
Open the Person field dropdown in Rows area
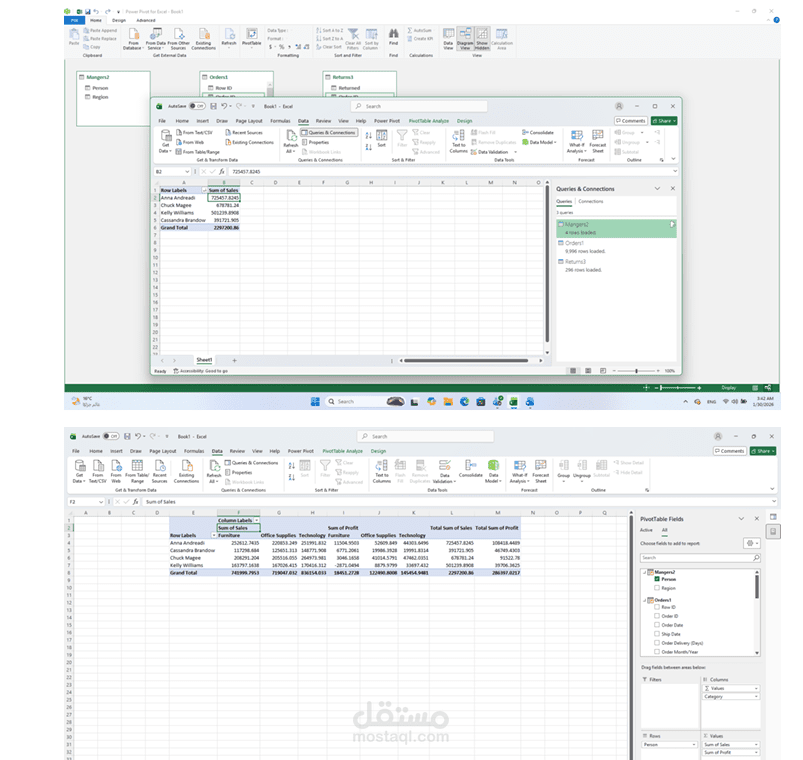694,745
